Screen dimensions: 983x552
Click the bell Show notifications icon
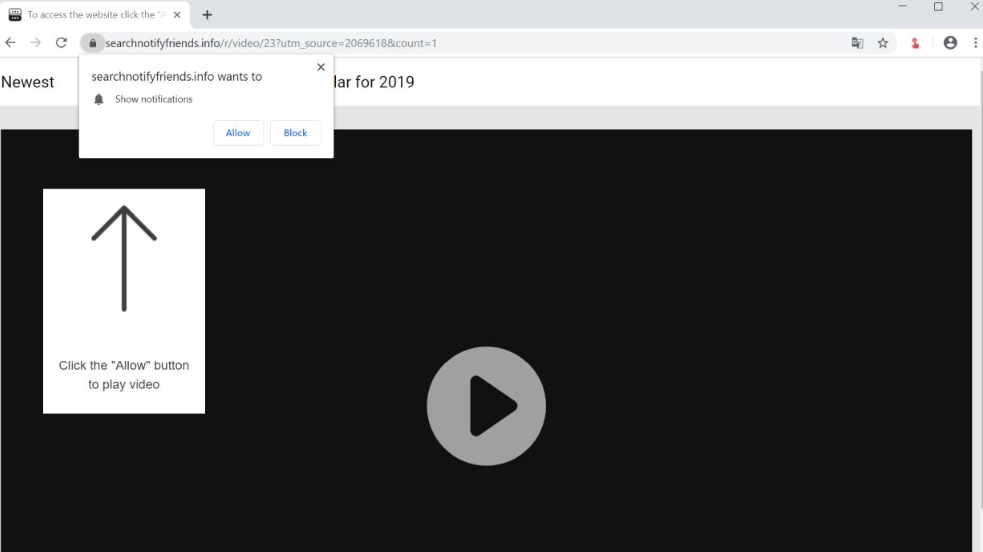click(98, 100)
